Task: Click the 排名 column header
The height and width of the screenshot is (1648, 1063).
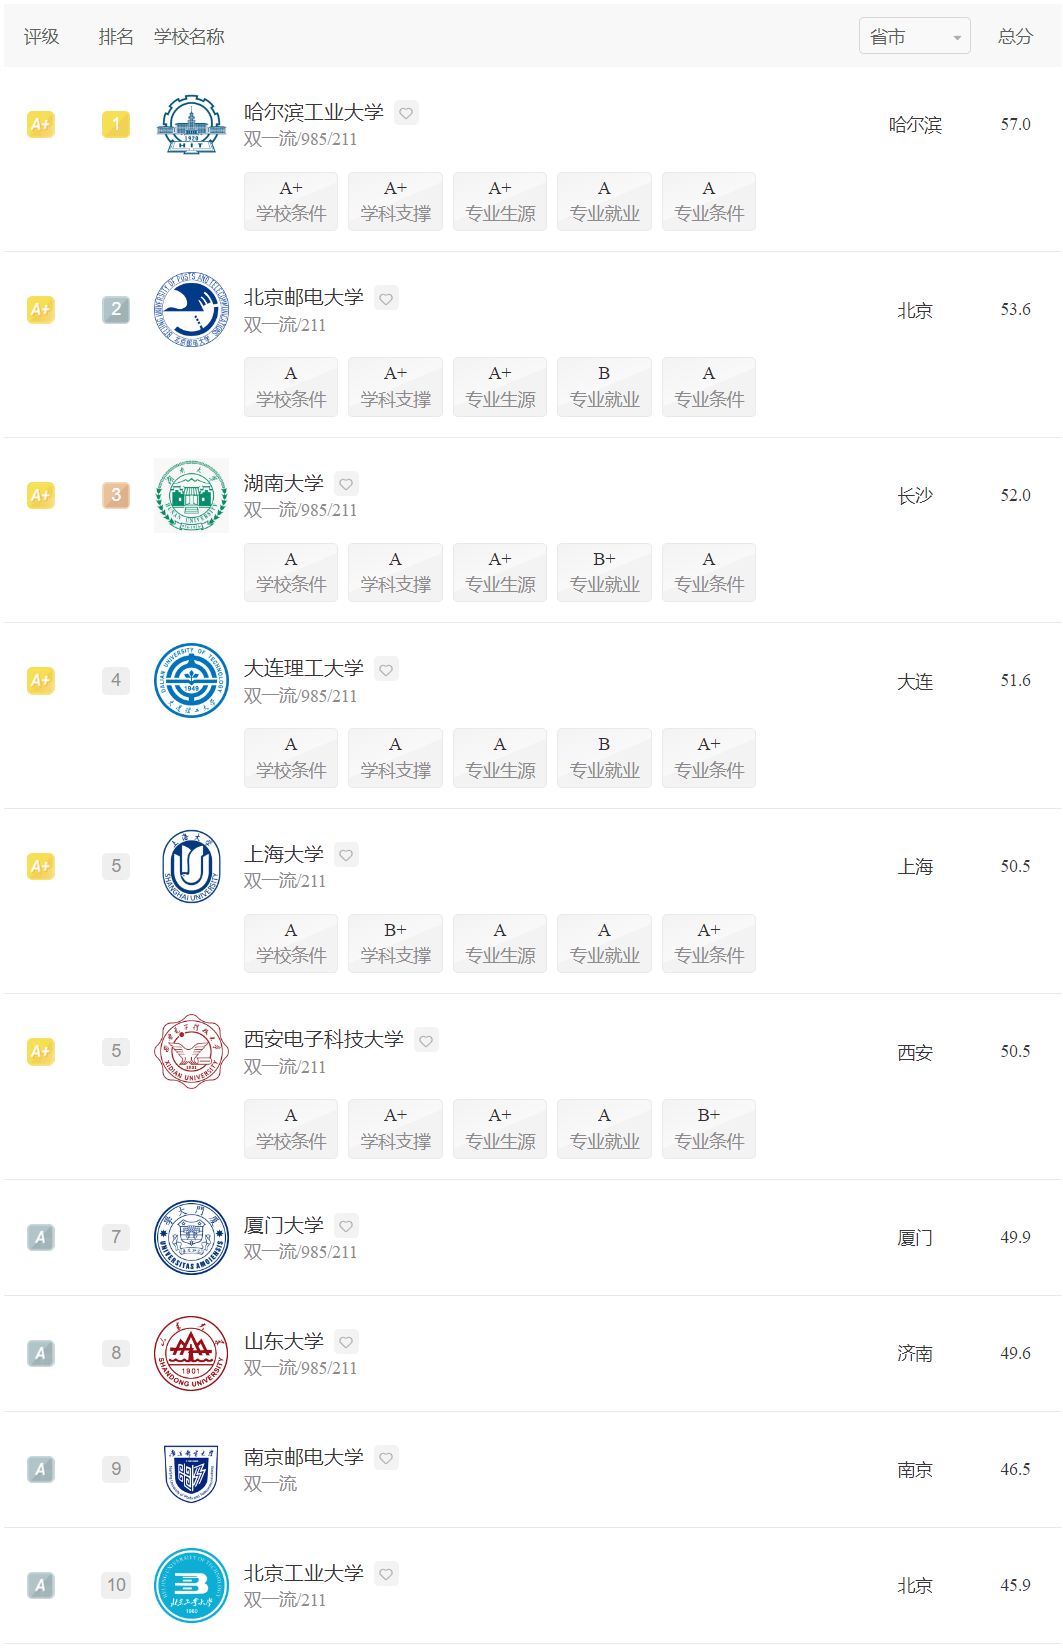Action: tap(116, 36)
